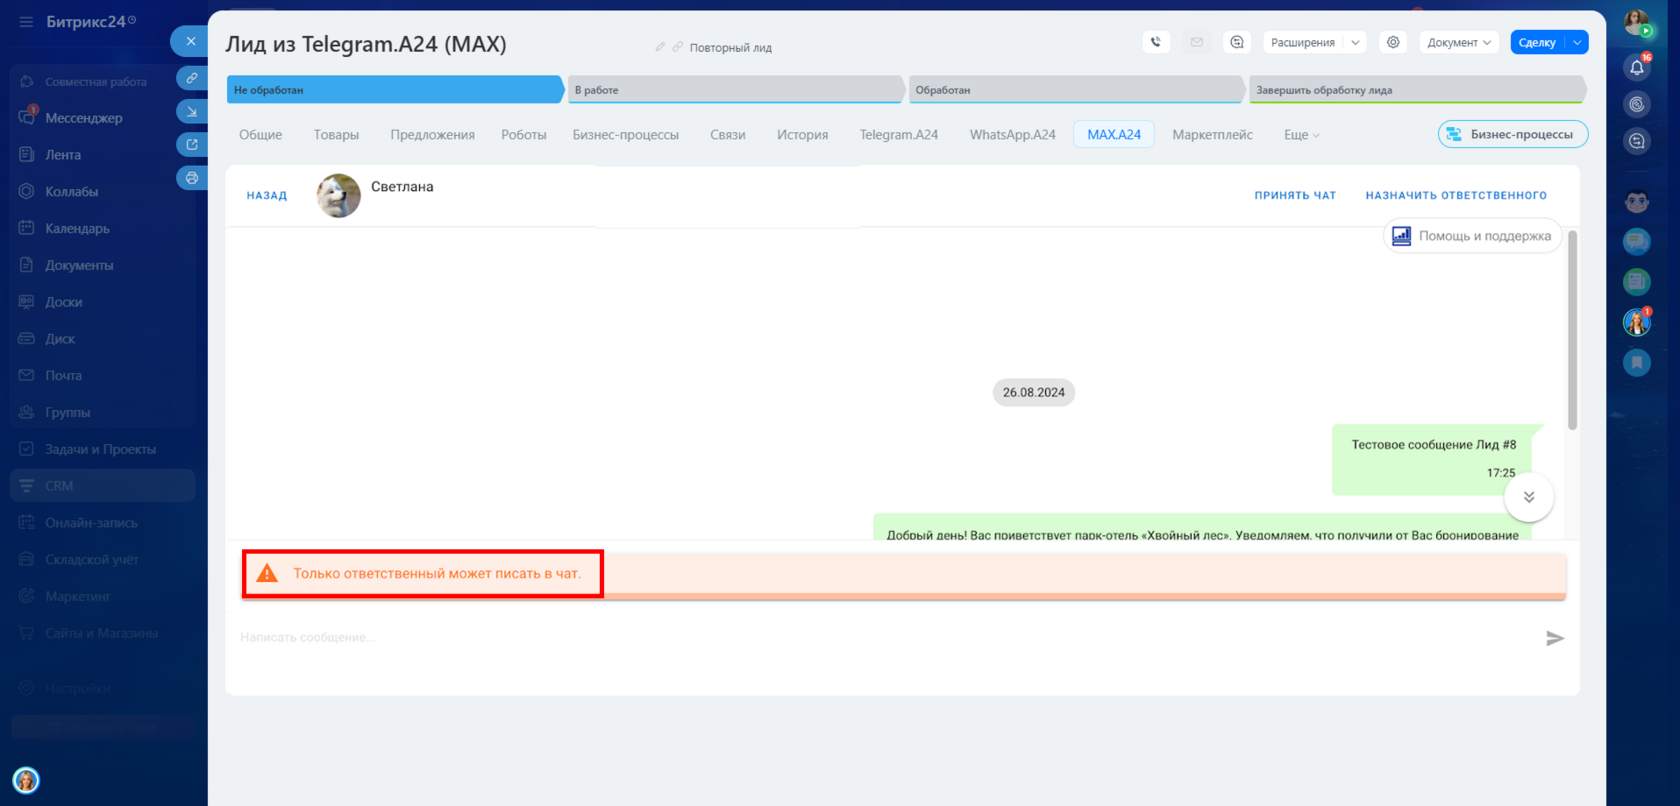Open the chat bubble icon in lead header

coord(1237,42)
